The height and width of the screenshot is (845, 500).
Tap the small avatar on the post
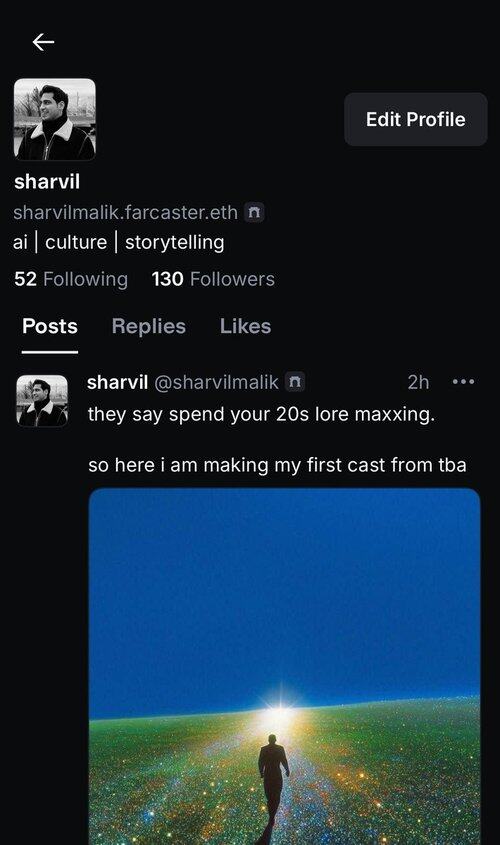tap(42, 401)
